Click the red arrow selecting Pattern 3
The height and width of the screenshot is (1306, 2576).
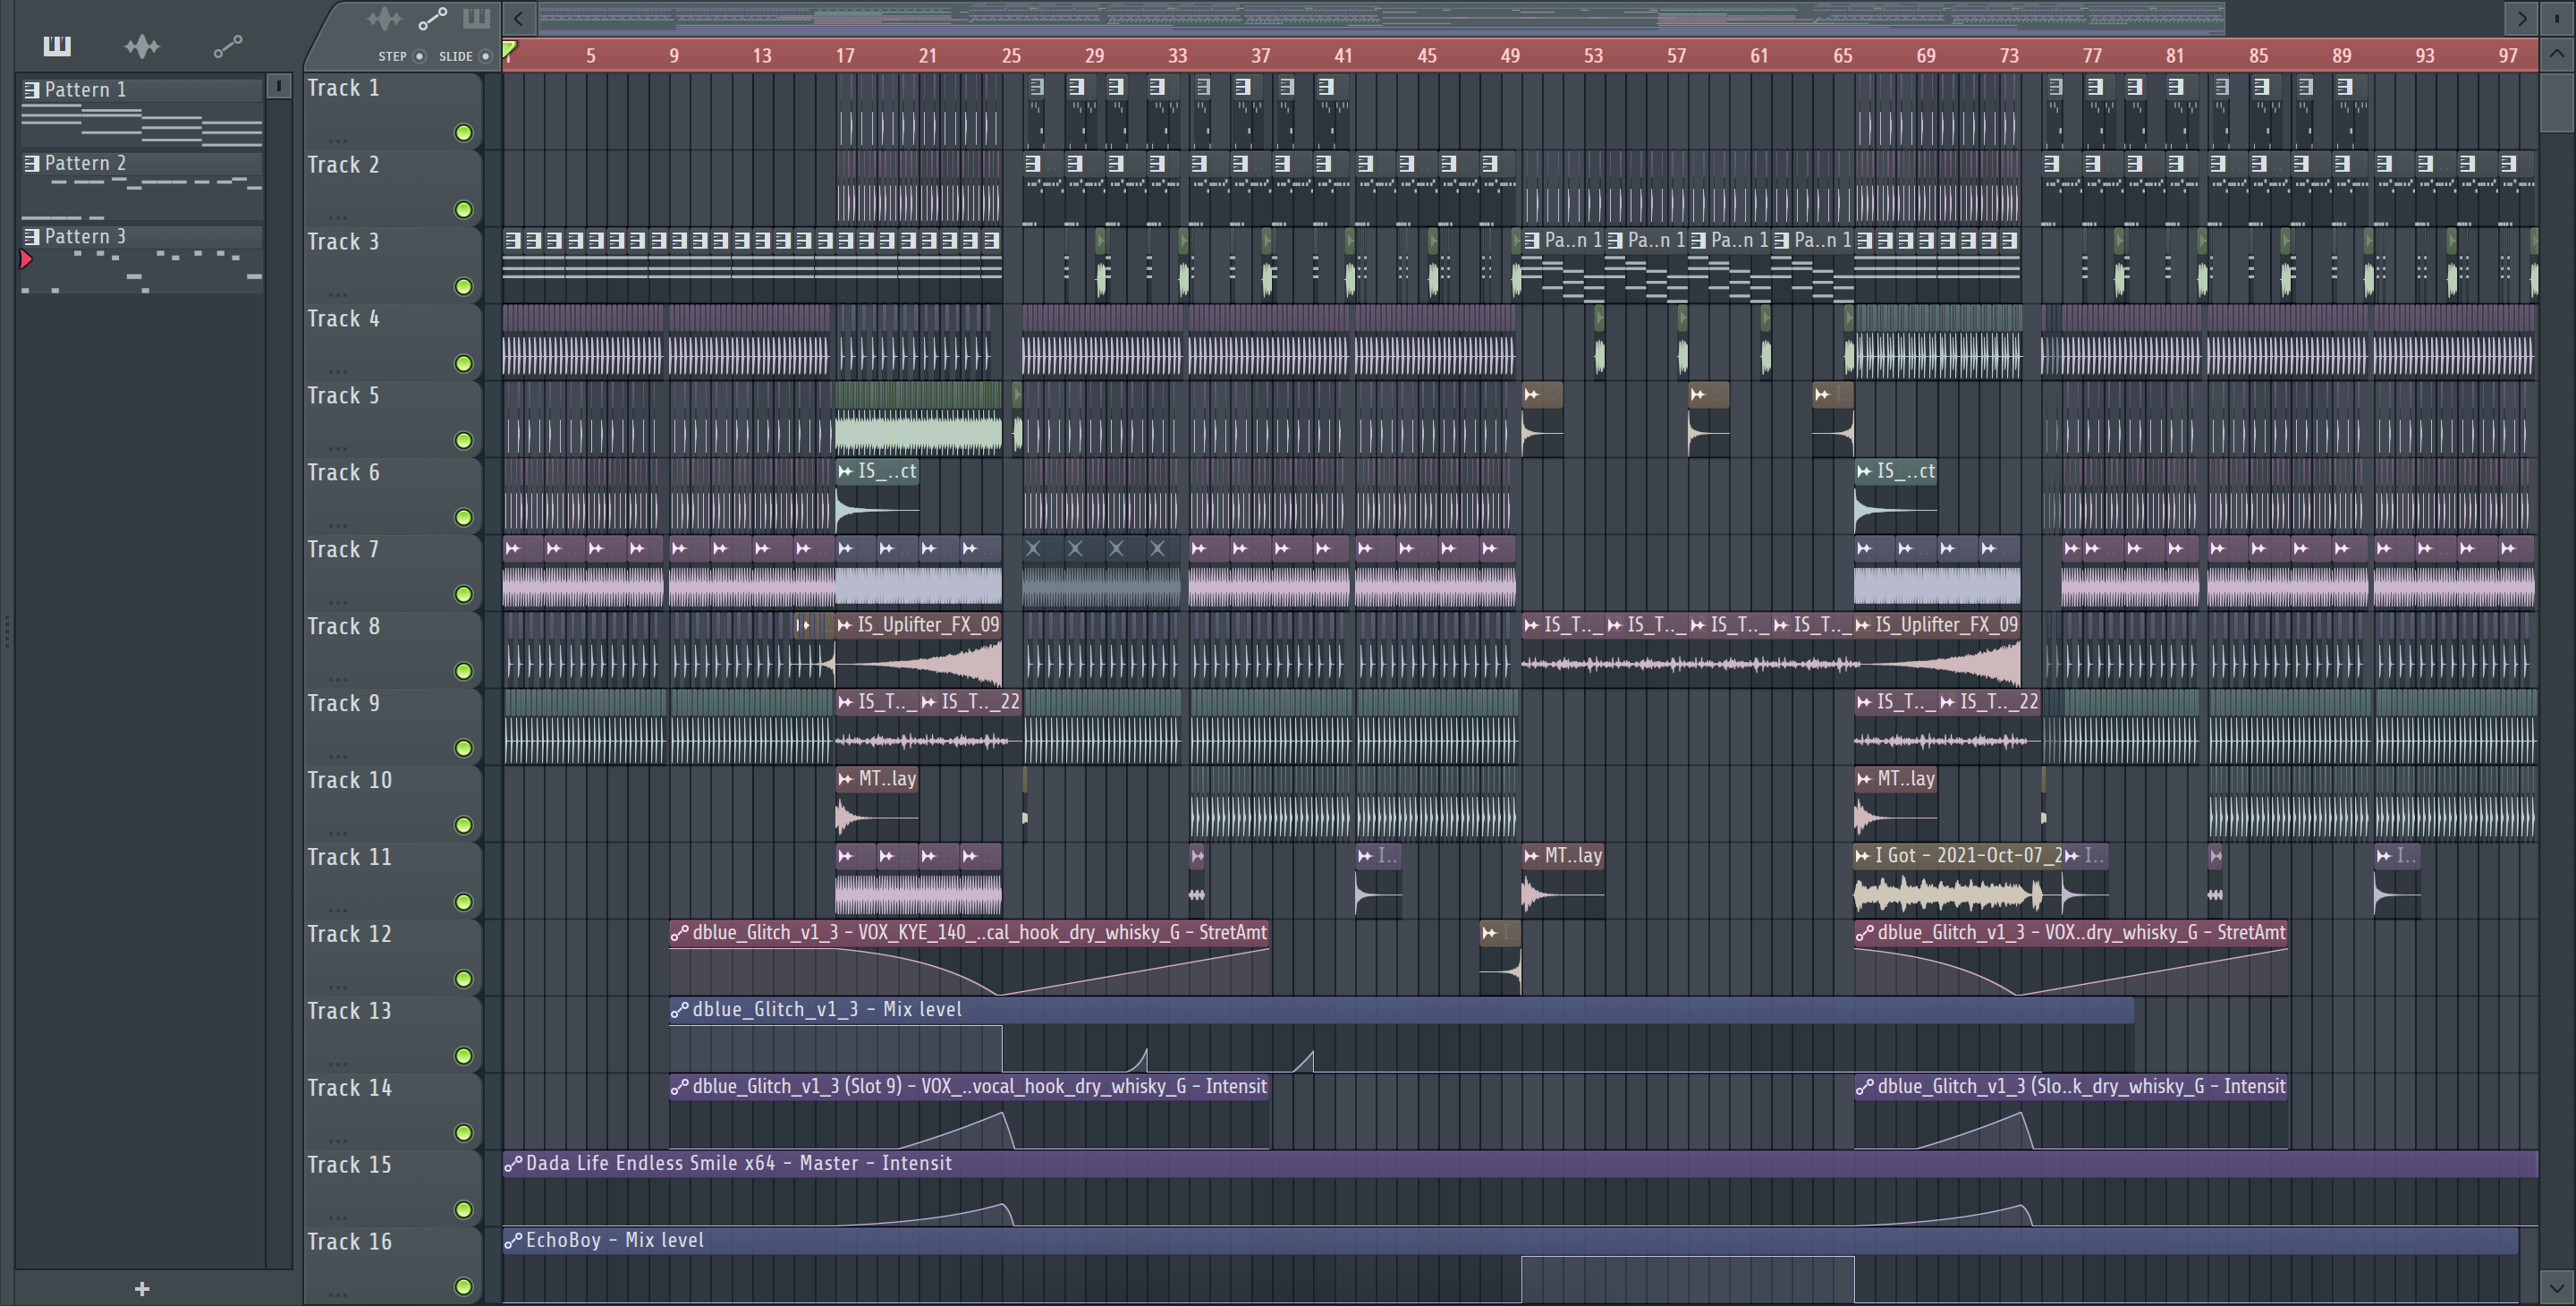pos(26,260)
